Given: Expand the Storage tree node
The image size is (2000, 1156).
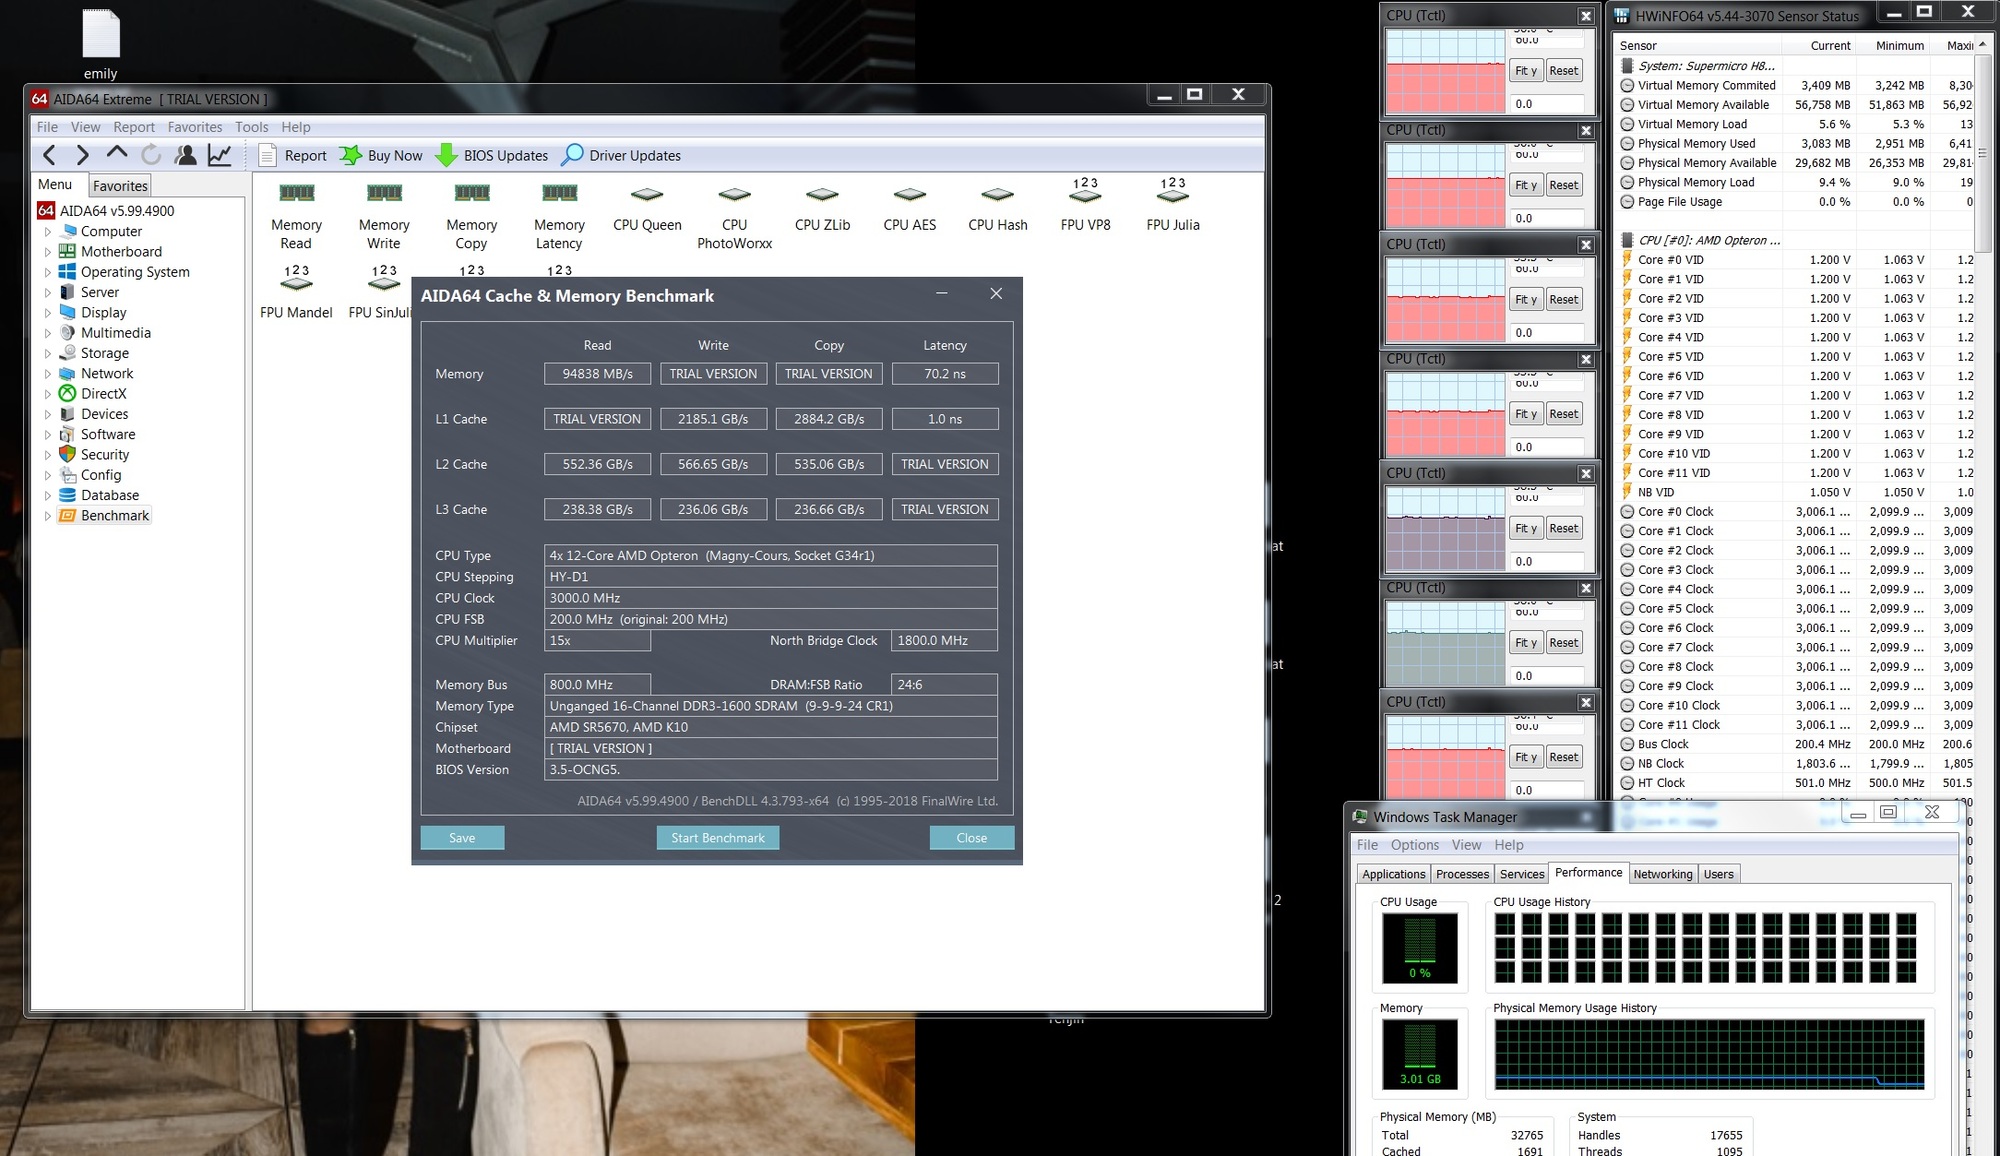Looking at the screenshot, I should [47, 353].
